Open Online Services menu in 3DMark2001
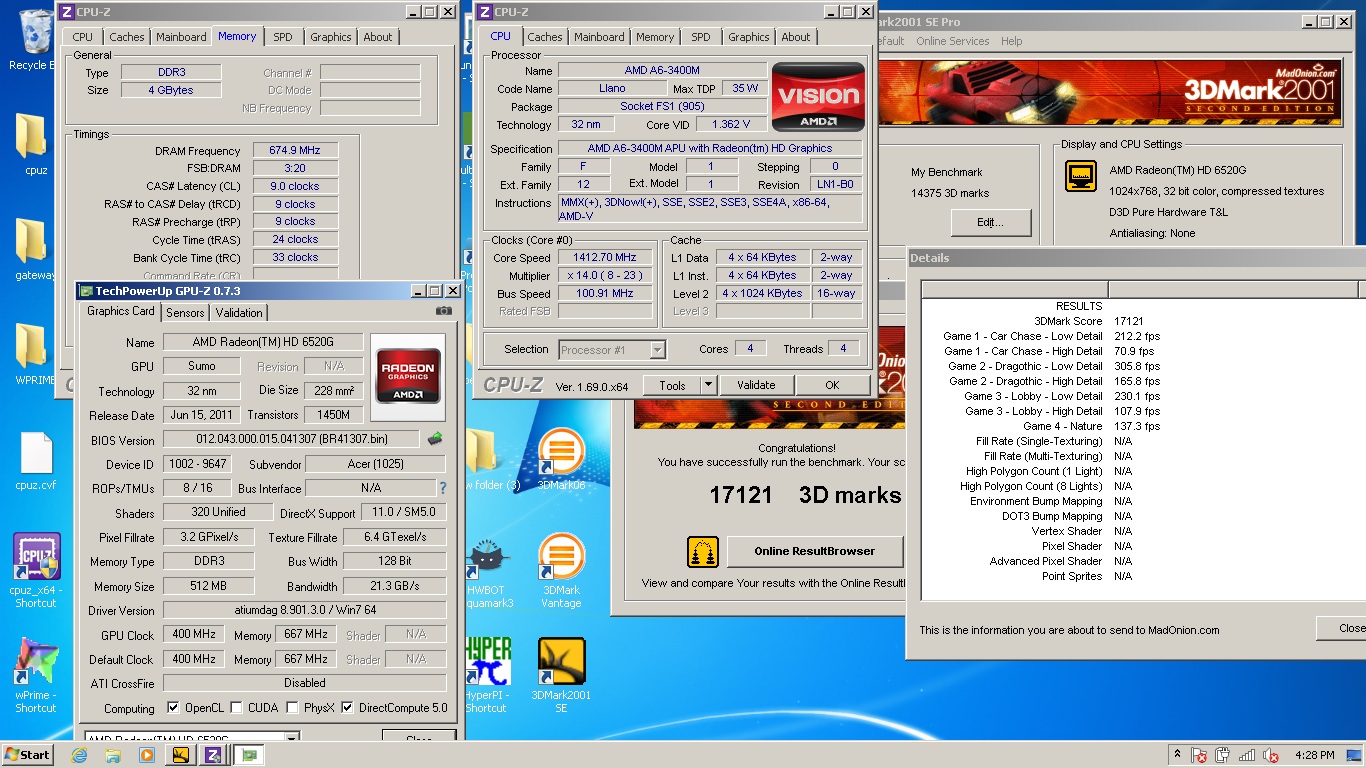Screen dimensions: 1366x768 952,41
